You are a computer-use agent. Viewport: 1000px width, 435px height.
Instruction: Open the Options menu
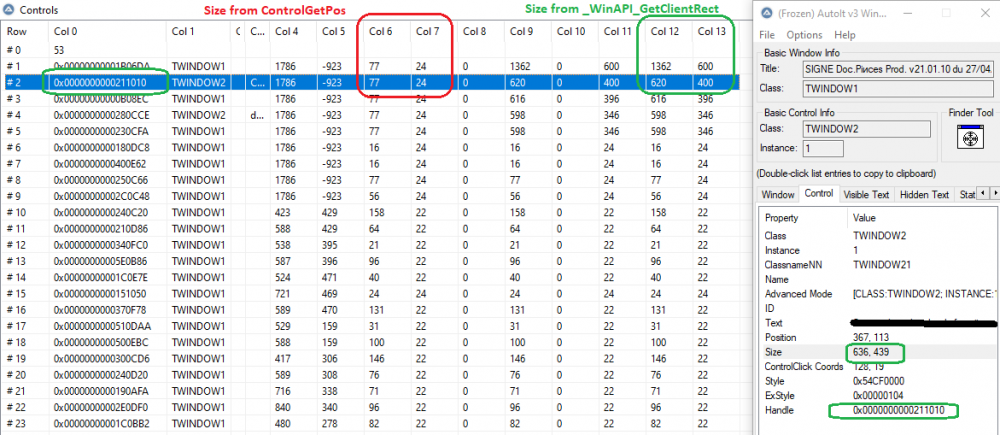[x=804, y=35]
